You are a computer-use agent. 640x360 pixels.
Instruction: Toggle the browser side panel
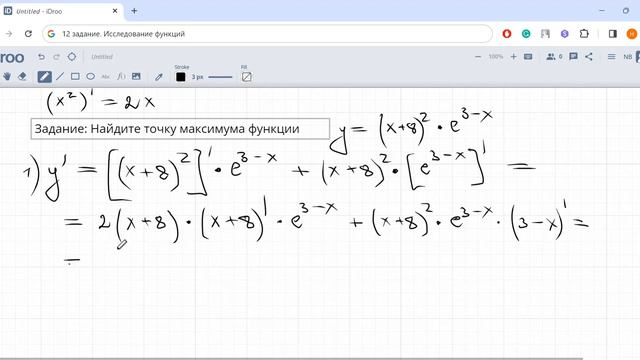(613, 34)
